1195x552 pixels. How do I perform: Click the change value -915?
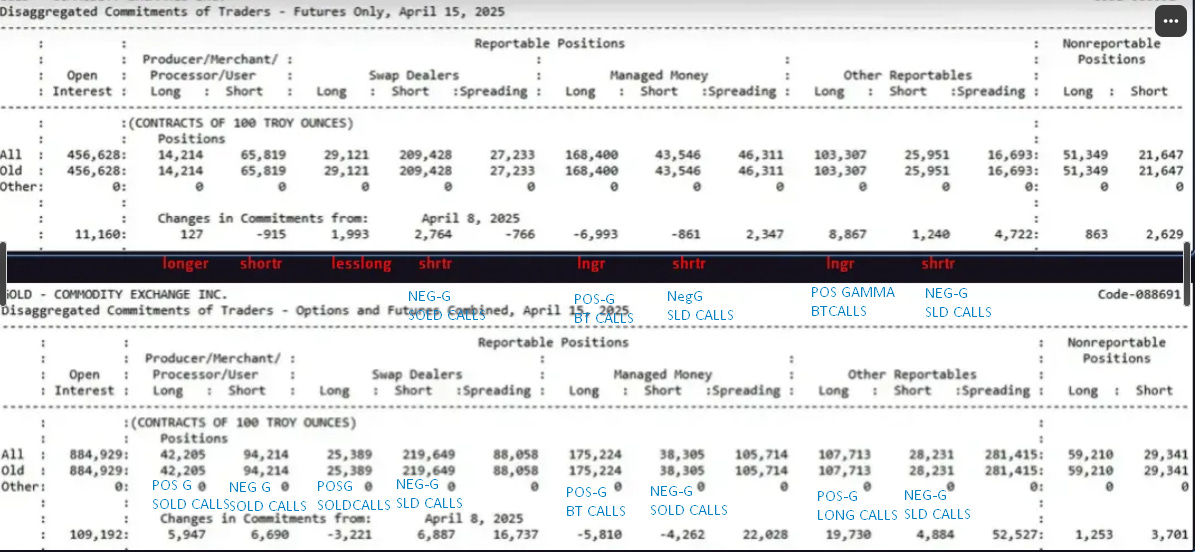click(x=271, y=235)
